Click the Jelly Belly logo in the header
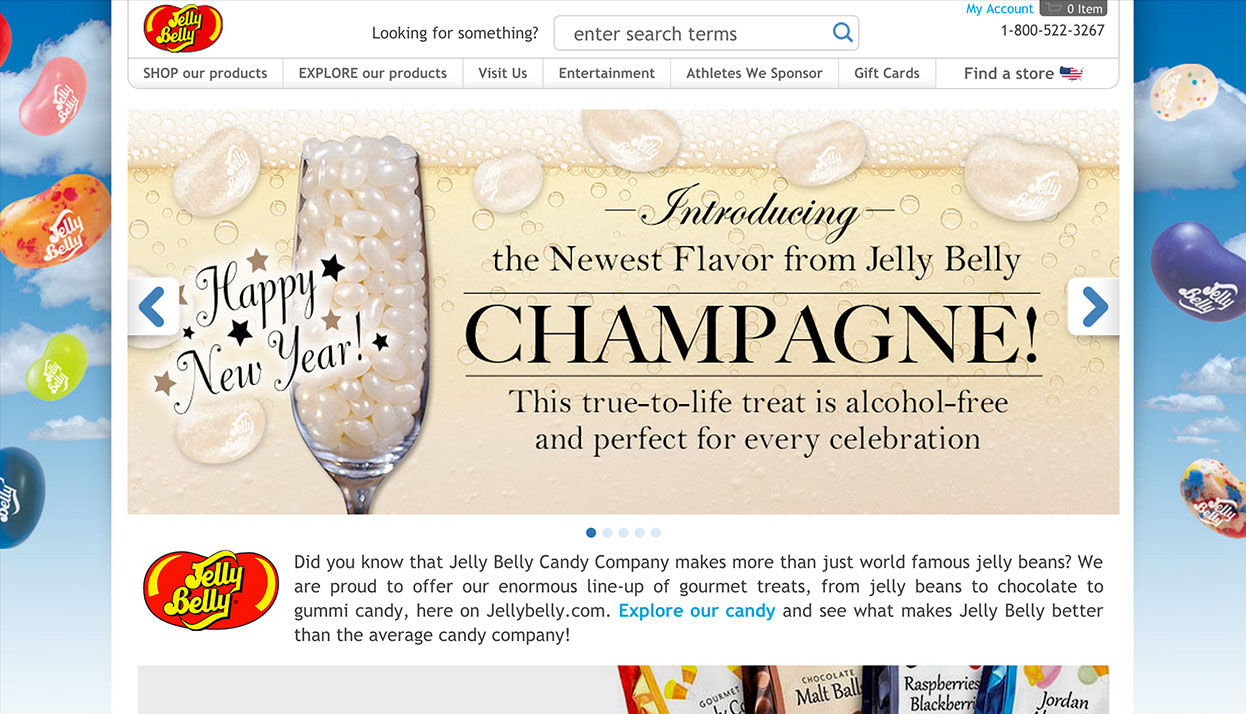This screenshot has height=714, width=1246. tap(182, 26)
